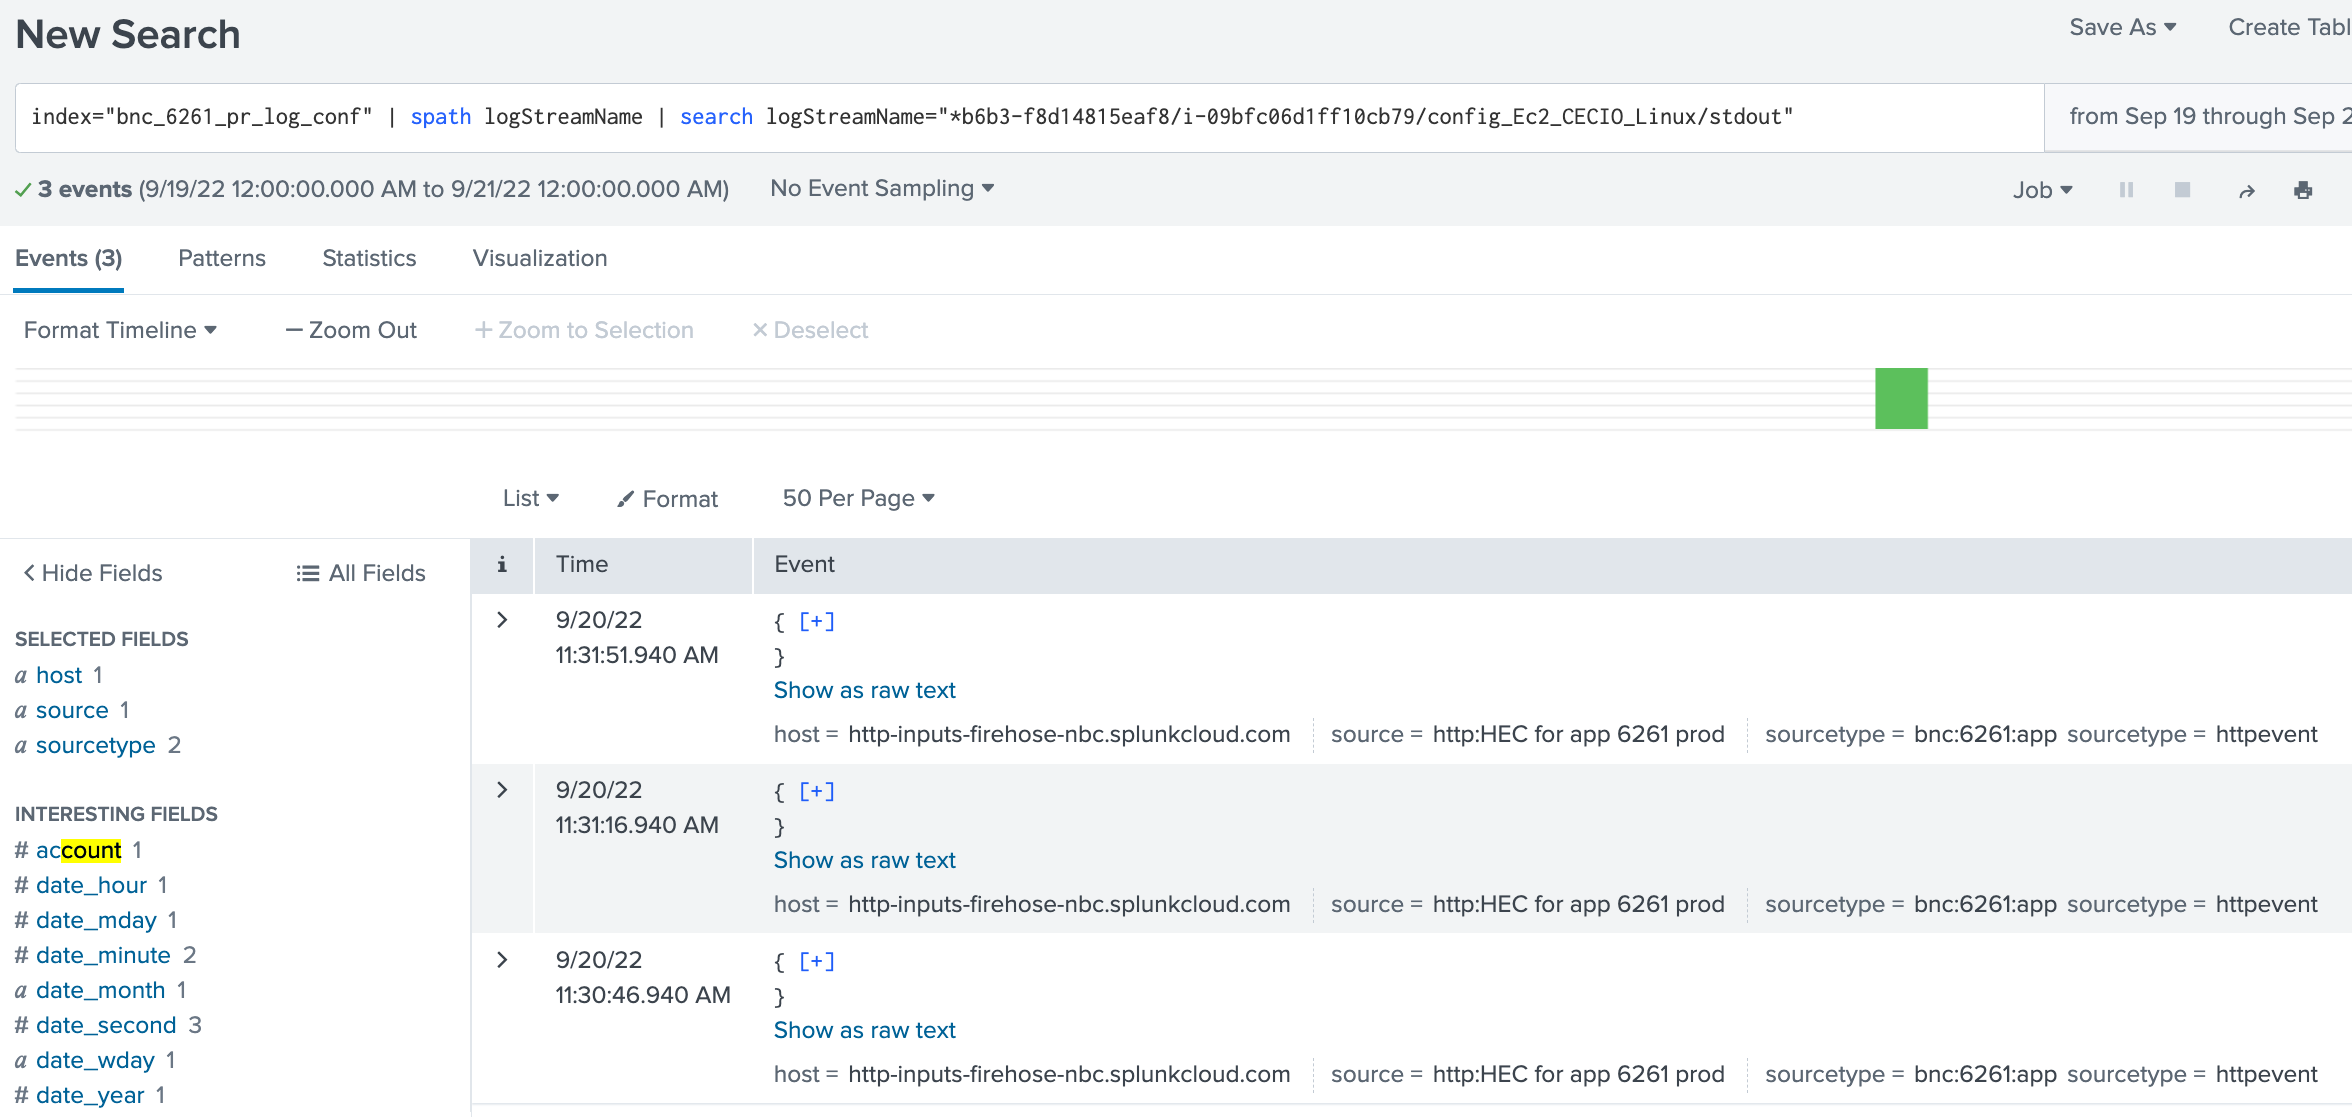Click the share job arrow icon
This screenshot has width=2352, height=1117.
(x=2246, y=191)
